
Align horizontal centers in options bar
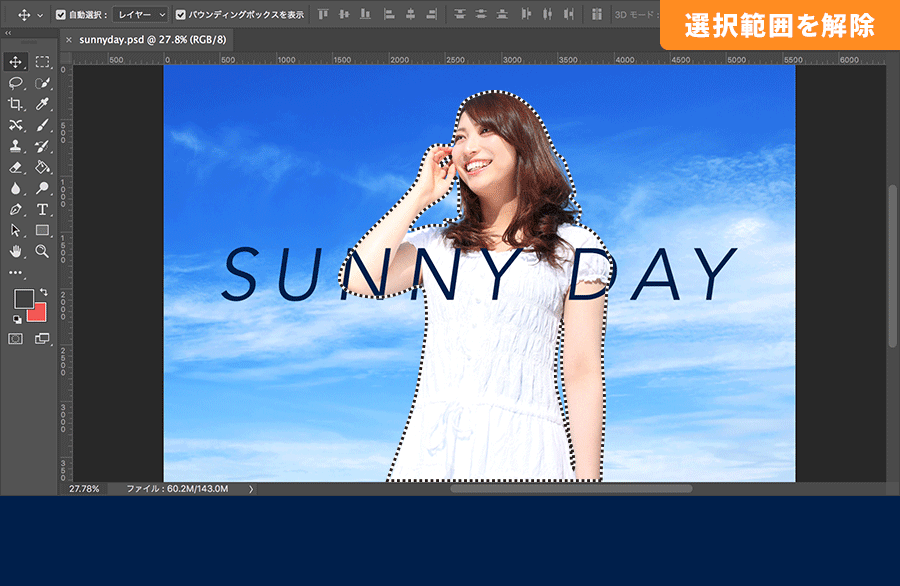(x=410, y=14)
